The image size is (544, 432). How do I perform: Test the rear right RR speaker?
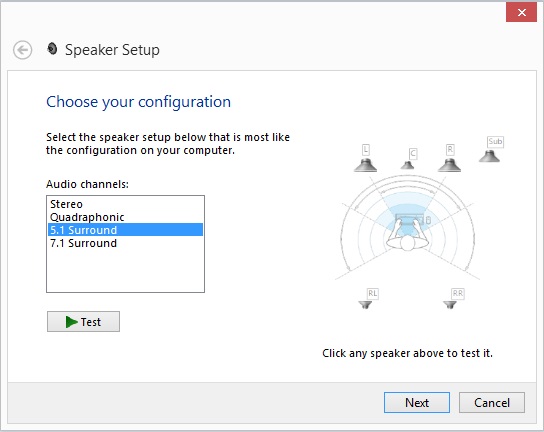pos(450,305)
